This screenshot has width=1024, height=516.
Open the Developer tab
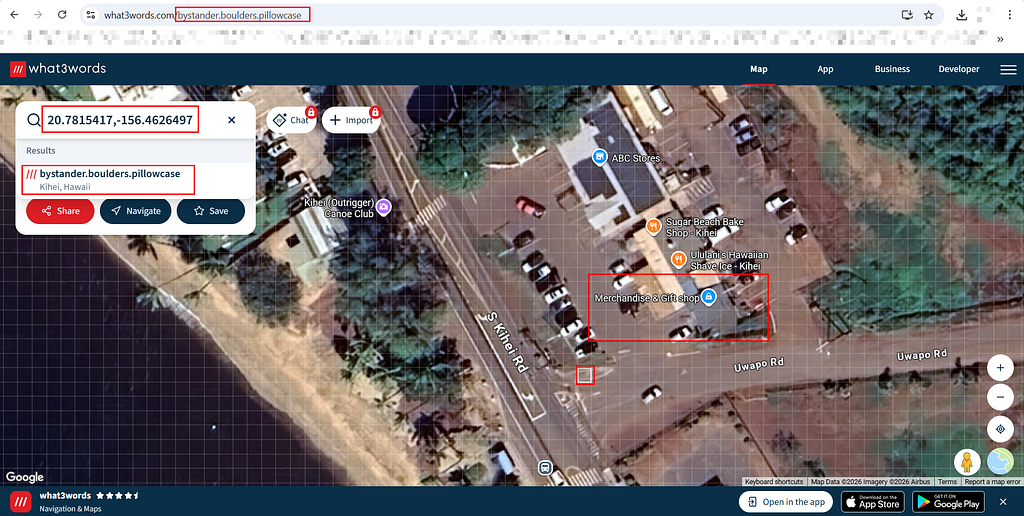pos(959,69)
